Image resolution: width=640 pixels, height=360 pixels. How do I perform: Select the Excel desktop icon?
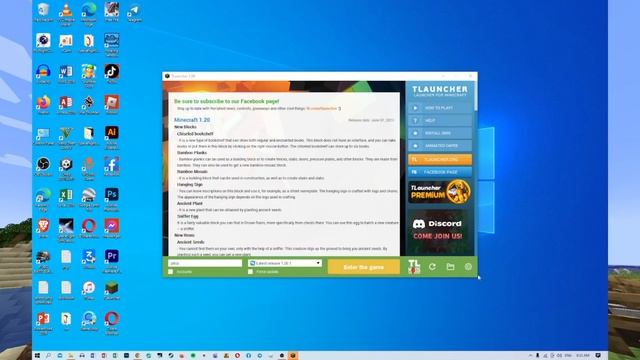pos(66,197)
